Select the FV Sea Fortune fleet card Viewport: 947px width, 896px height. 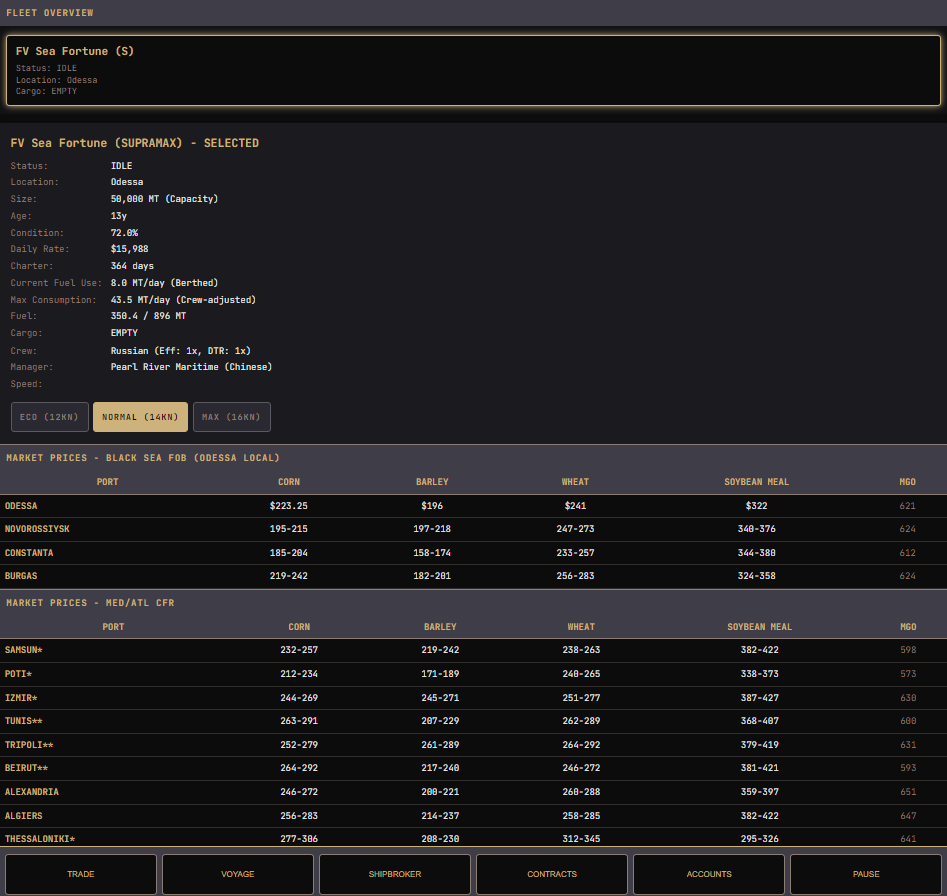click(474, 71)
